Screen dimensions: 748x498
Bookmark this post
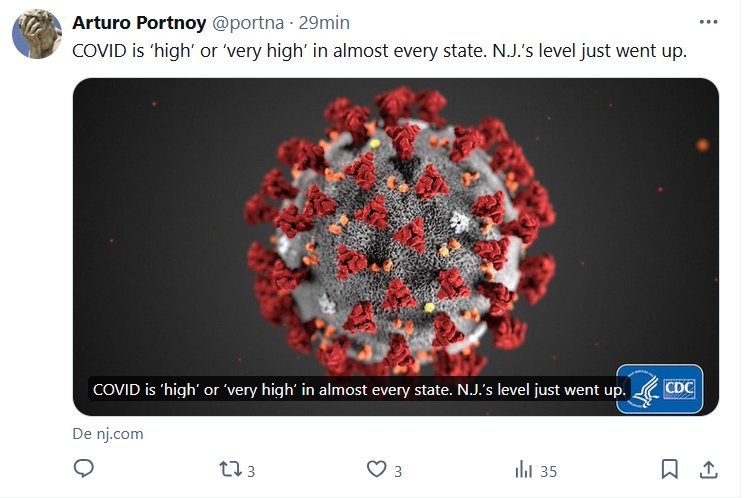670,469
